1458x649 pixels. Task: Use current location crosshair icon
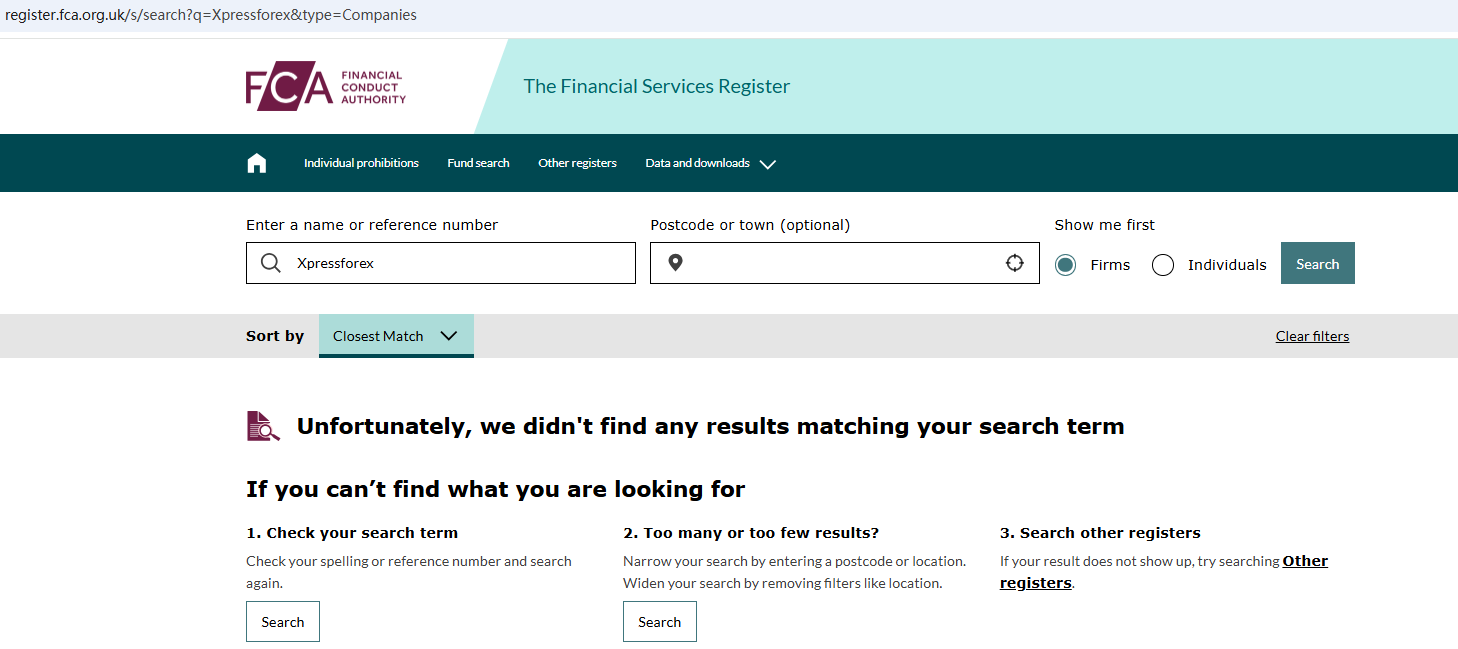(1015, 263)
